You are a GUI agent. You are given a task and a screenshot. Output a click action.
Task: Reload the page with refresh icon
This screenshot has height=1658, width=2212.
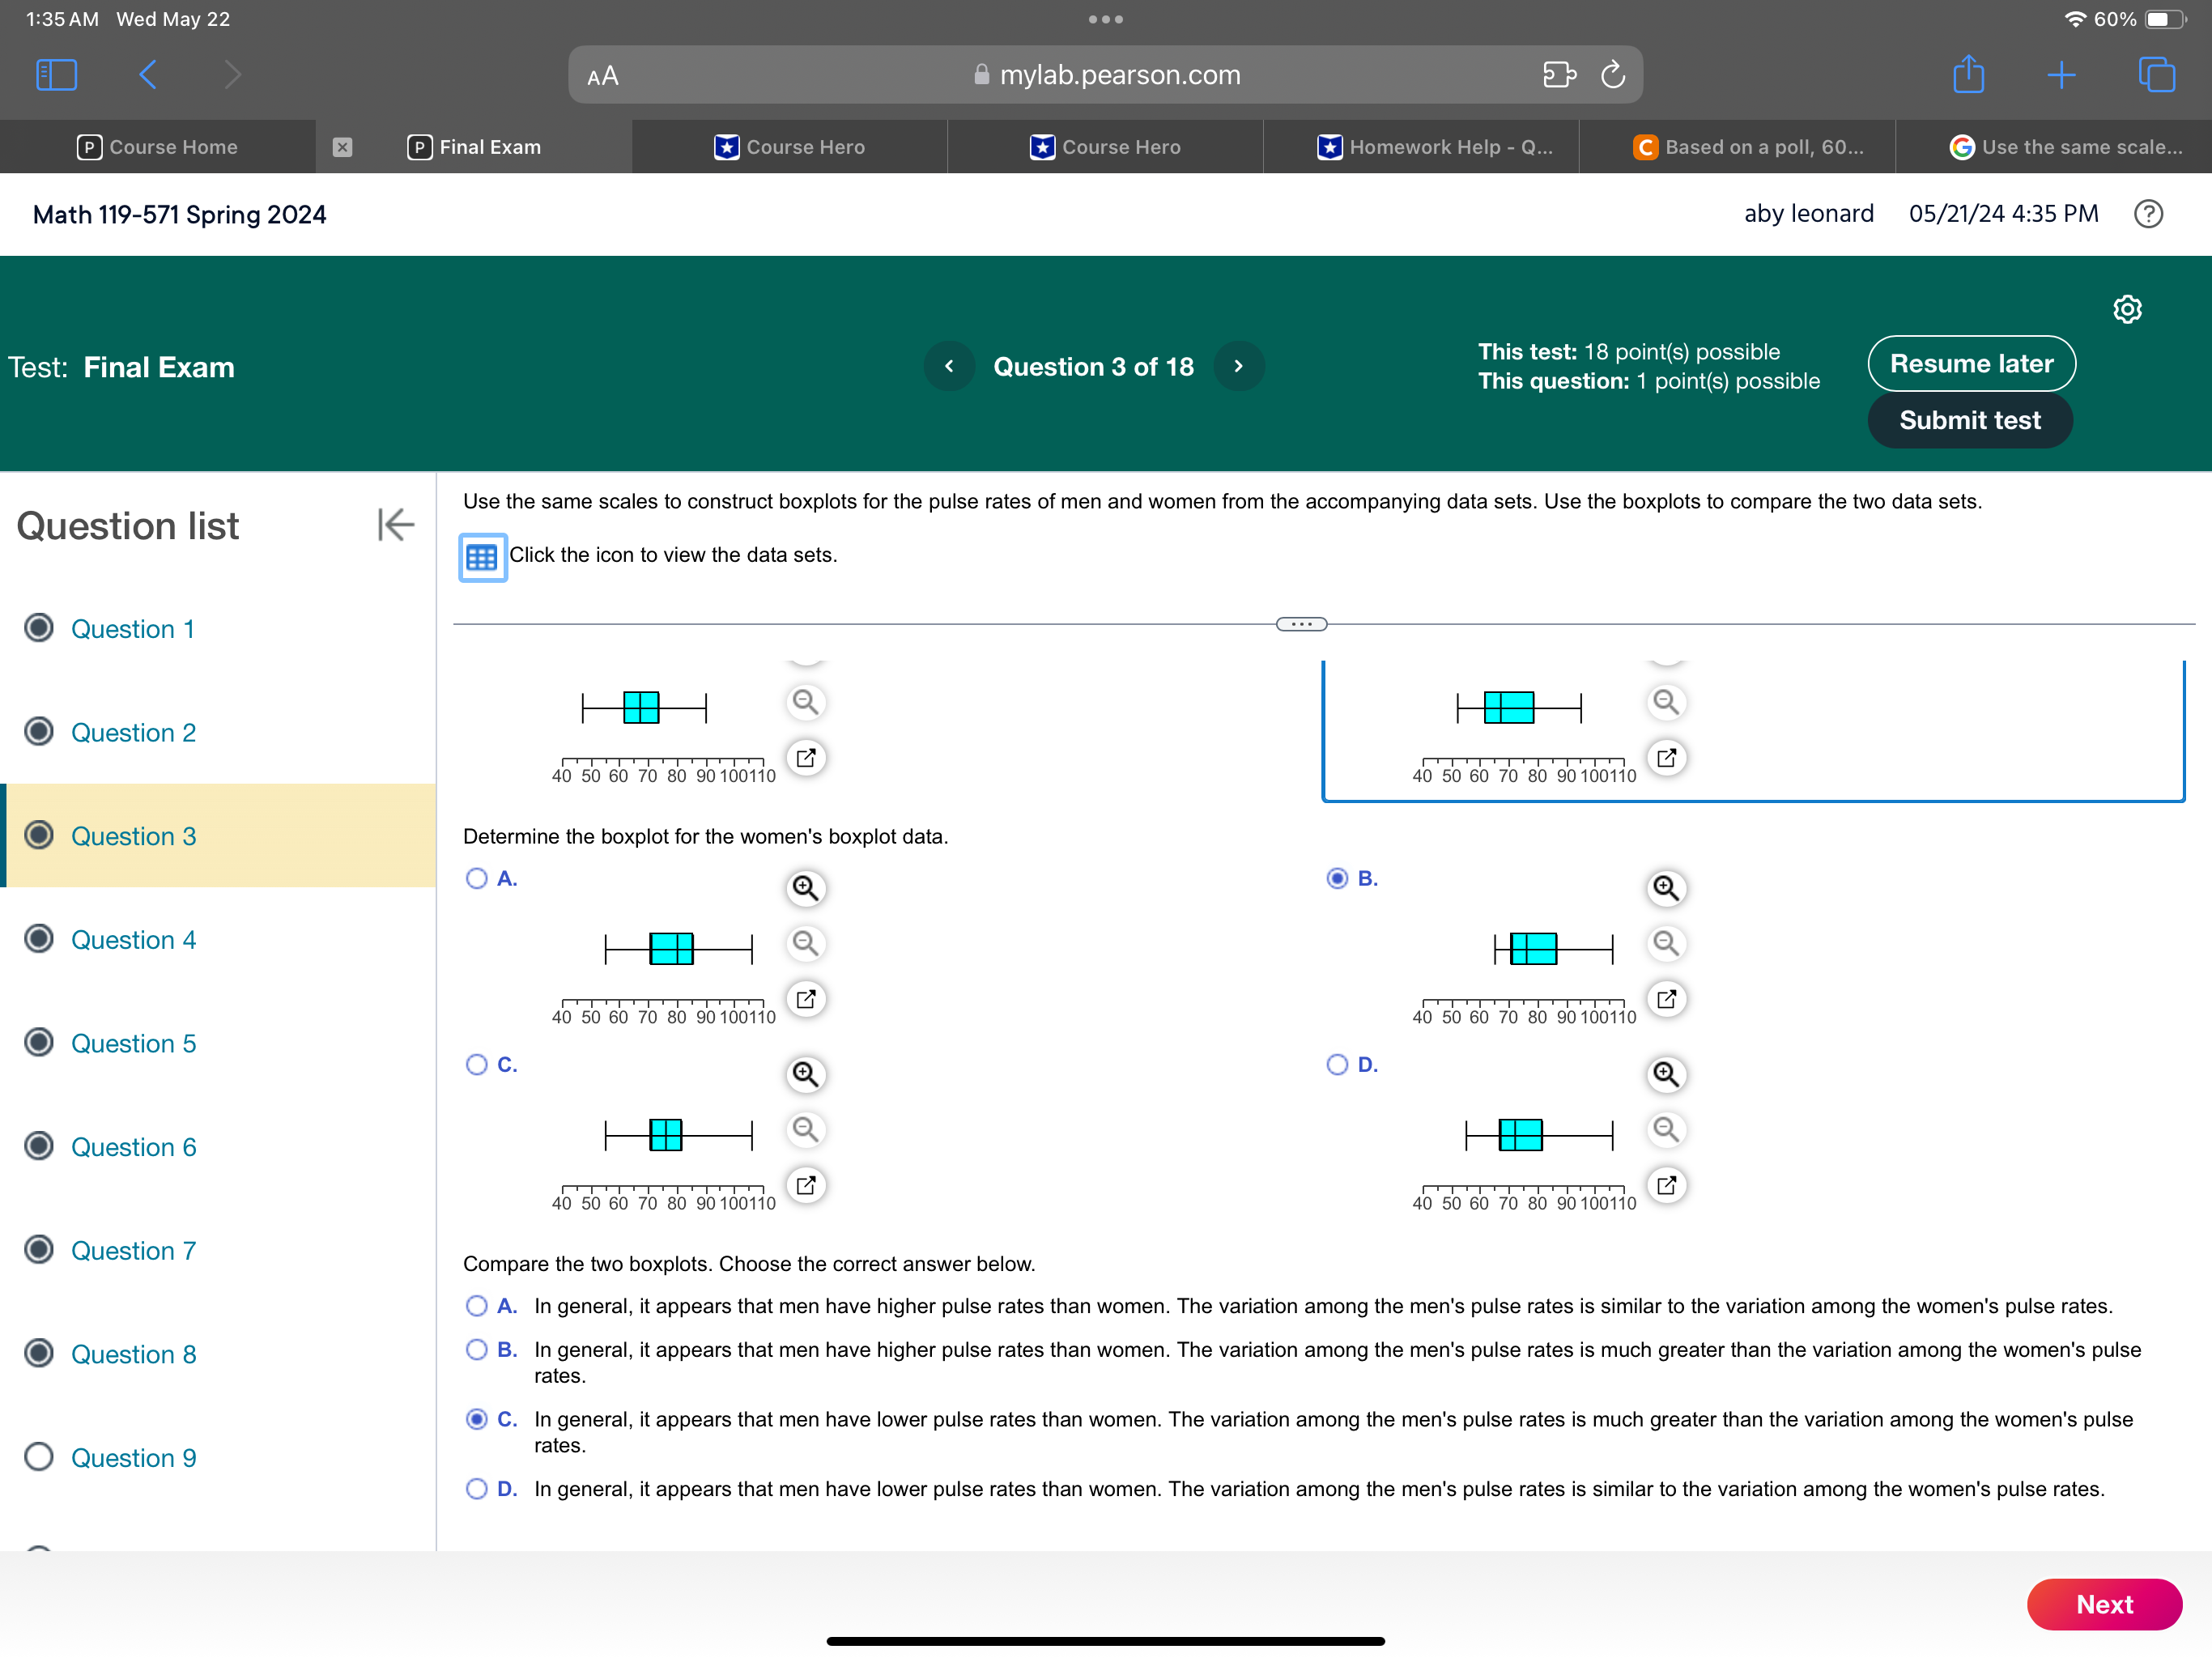coord(1612,75)
